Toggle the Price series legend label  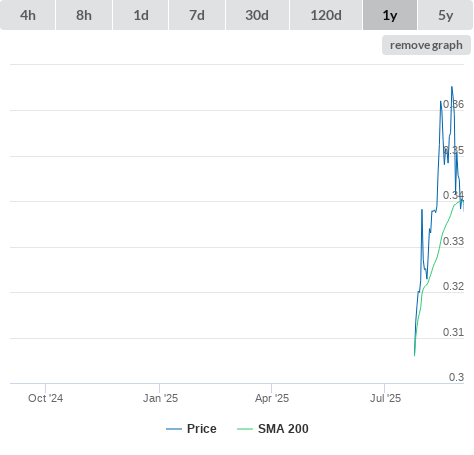[202, 429]
